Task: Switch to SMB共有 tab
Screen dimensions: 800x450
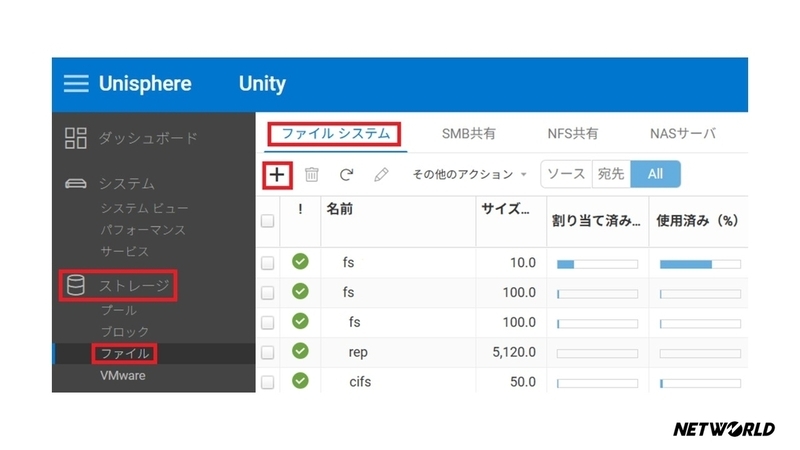Action: pyautogui.click(x=468, y=134)
